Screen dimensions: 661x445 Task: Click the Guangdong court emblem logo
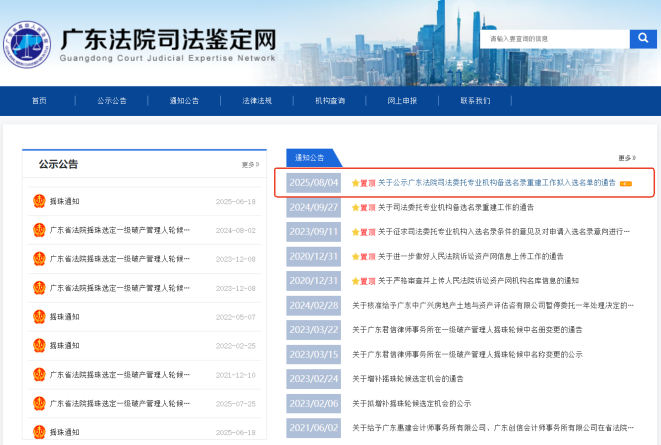click(x=27, y=43)
